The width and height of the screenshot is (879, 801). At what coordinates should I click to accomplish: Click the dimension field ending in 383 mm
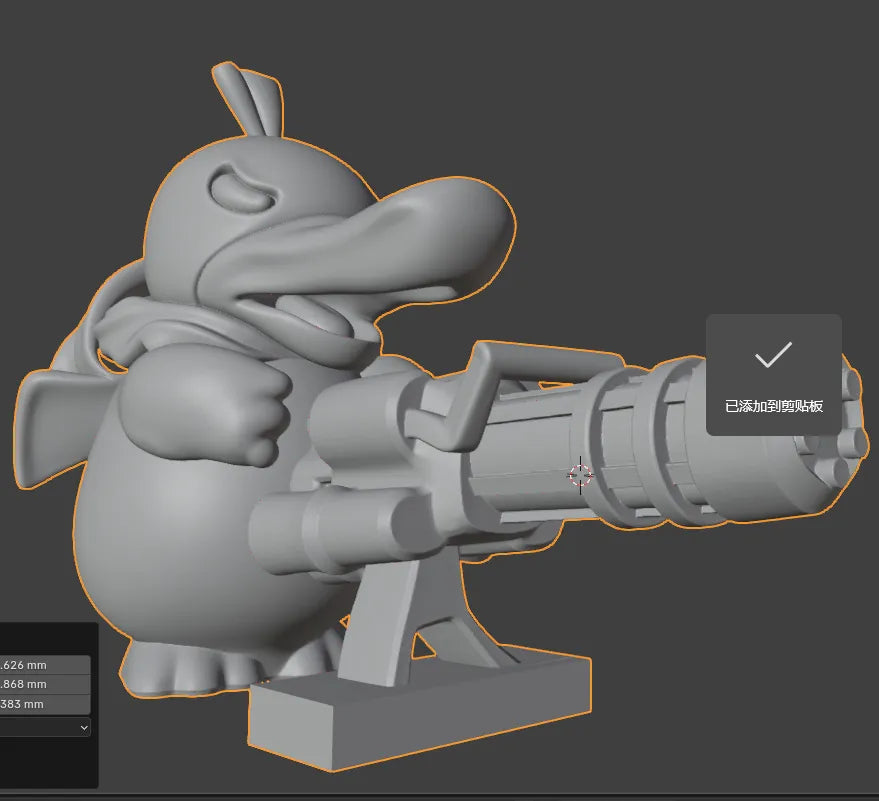pyautogui.click(x=45, y=703)
